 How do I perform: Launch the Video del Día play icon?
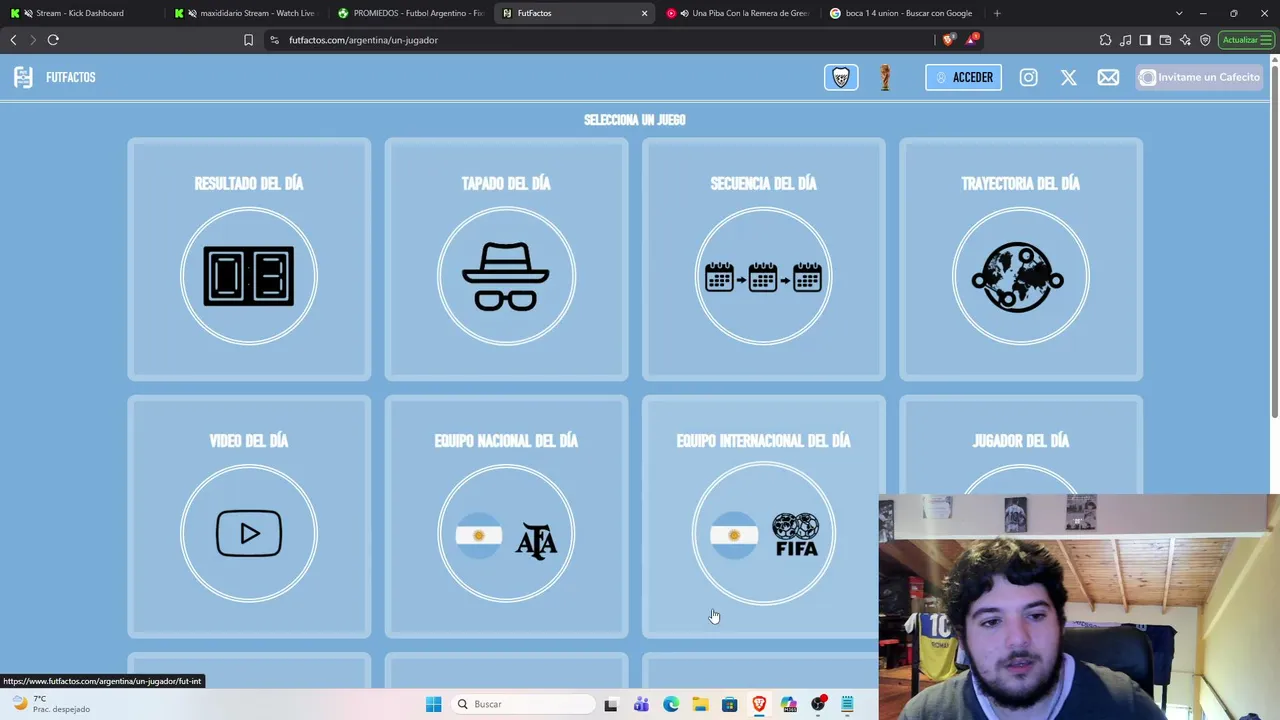coord(249,534)
